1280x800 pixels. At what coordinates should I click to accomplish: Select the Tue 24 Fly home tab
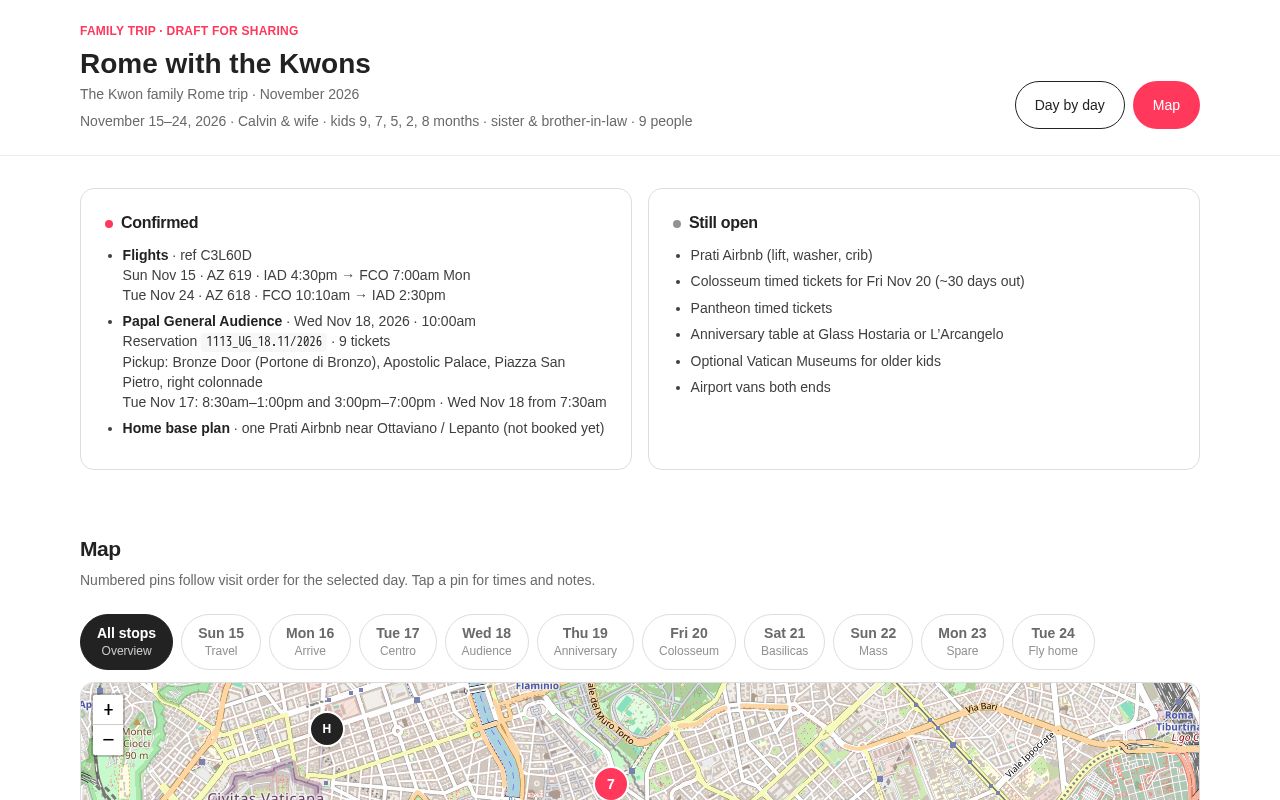click(1053, 642)
